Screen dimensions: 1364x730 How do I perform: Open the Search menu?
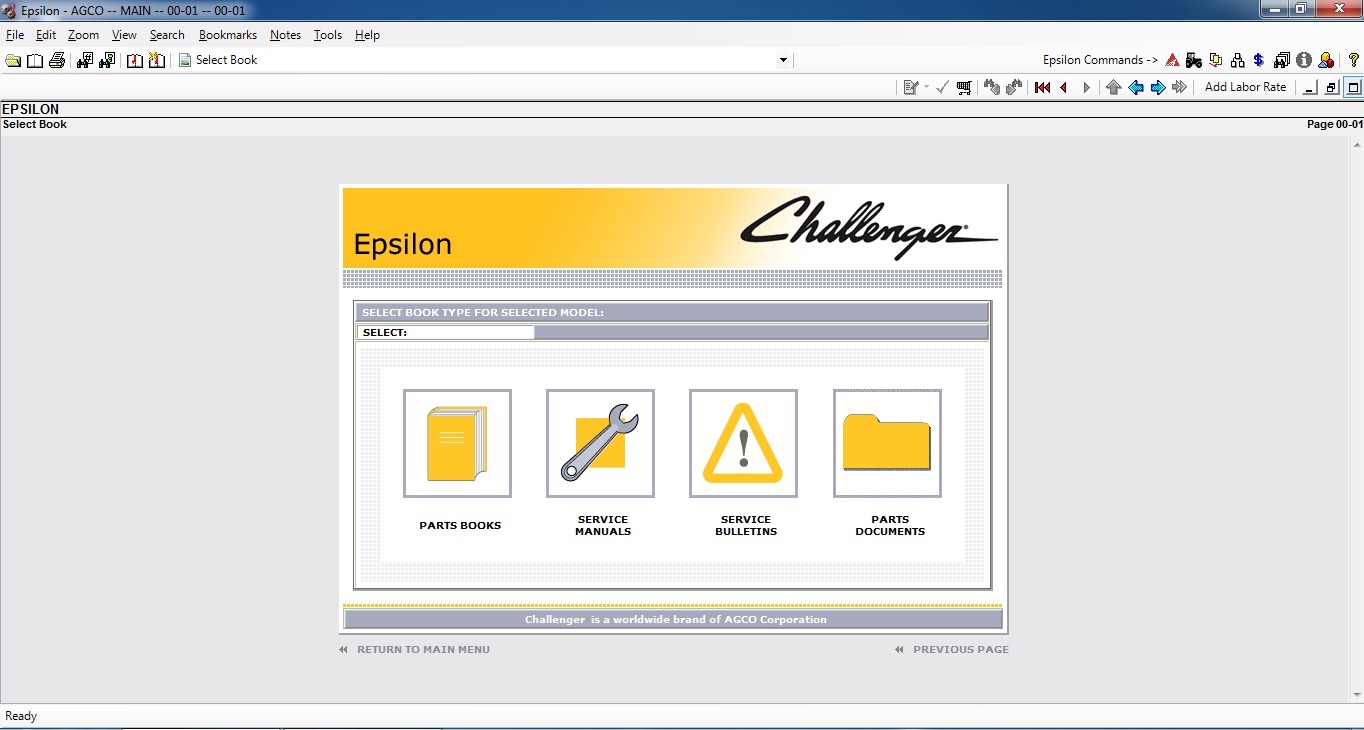coord(167,35)
